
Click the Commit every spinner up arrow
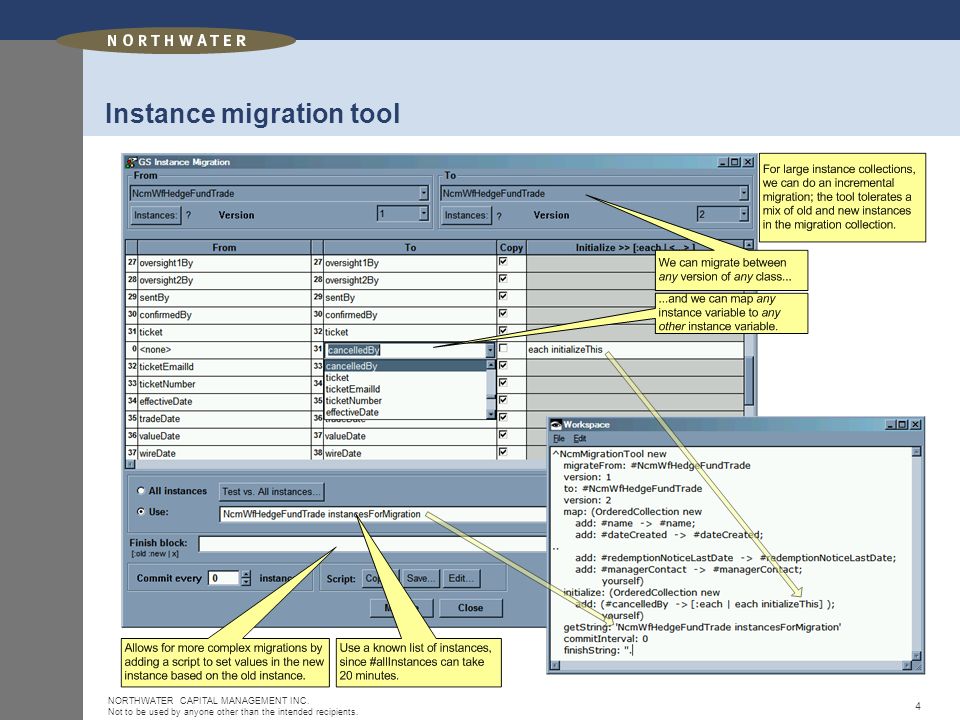pyautogui.click(x=246, y=574)
